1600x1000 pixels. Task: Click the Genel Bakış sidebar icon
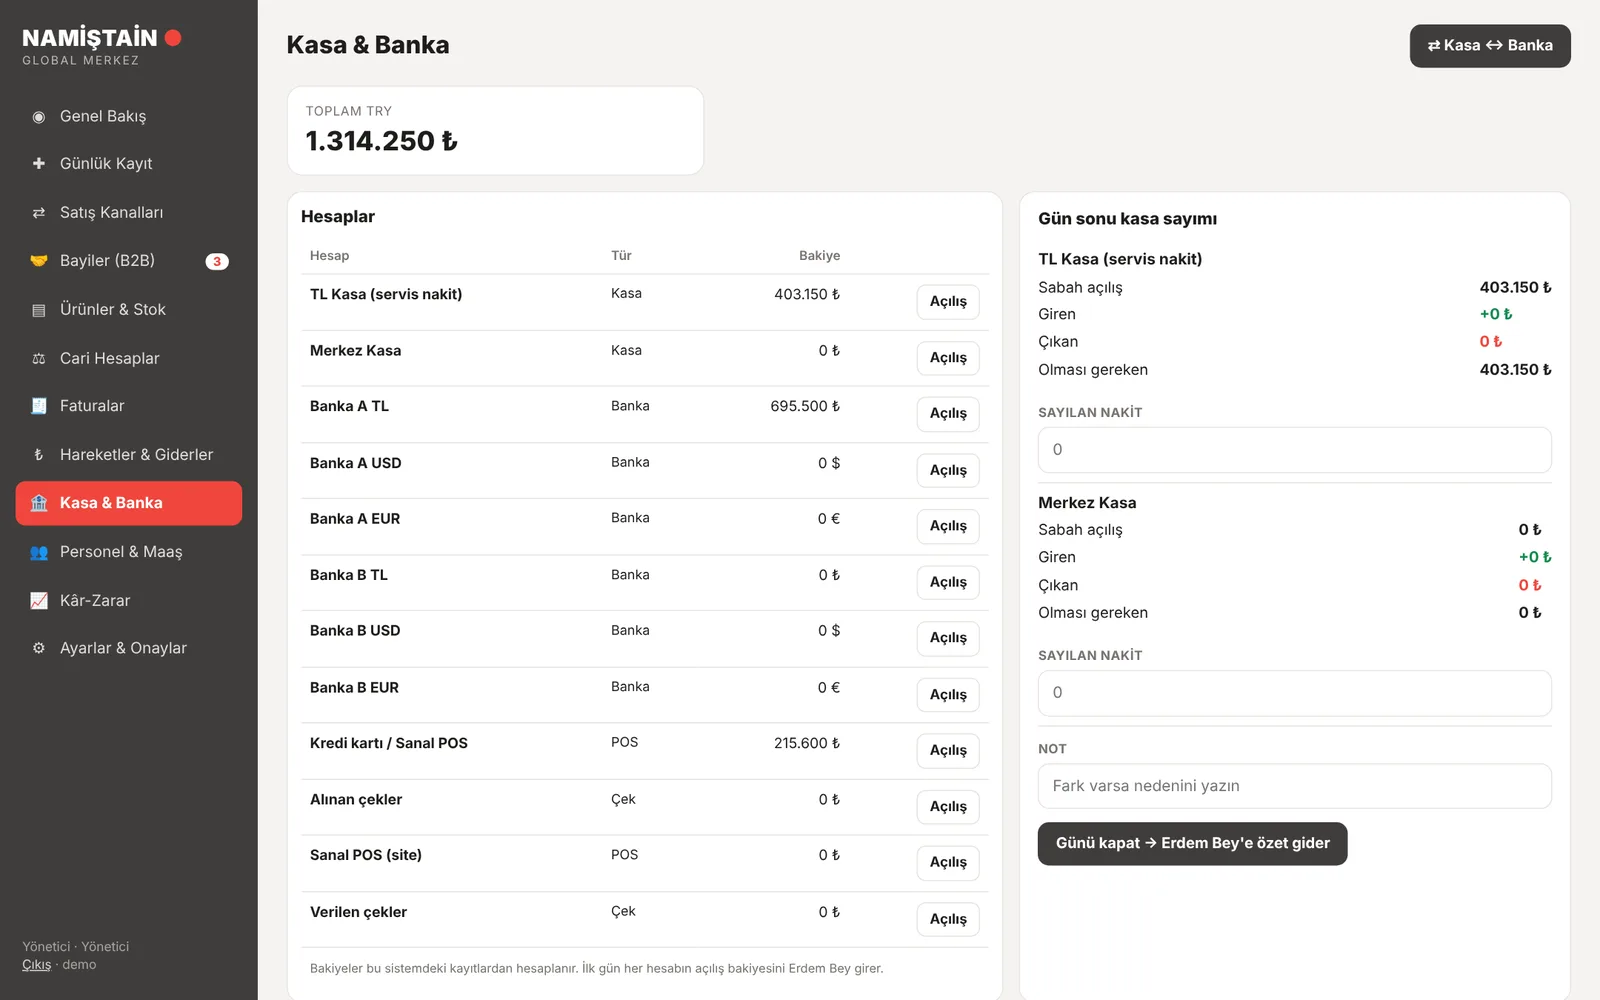coord(39,117)
